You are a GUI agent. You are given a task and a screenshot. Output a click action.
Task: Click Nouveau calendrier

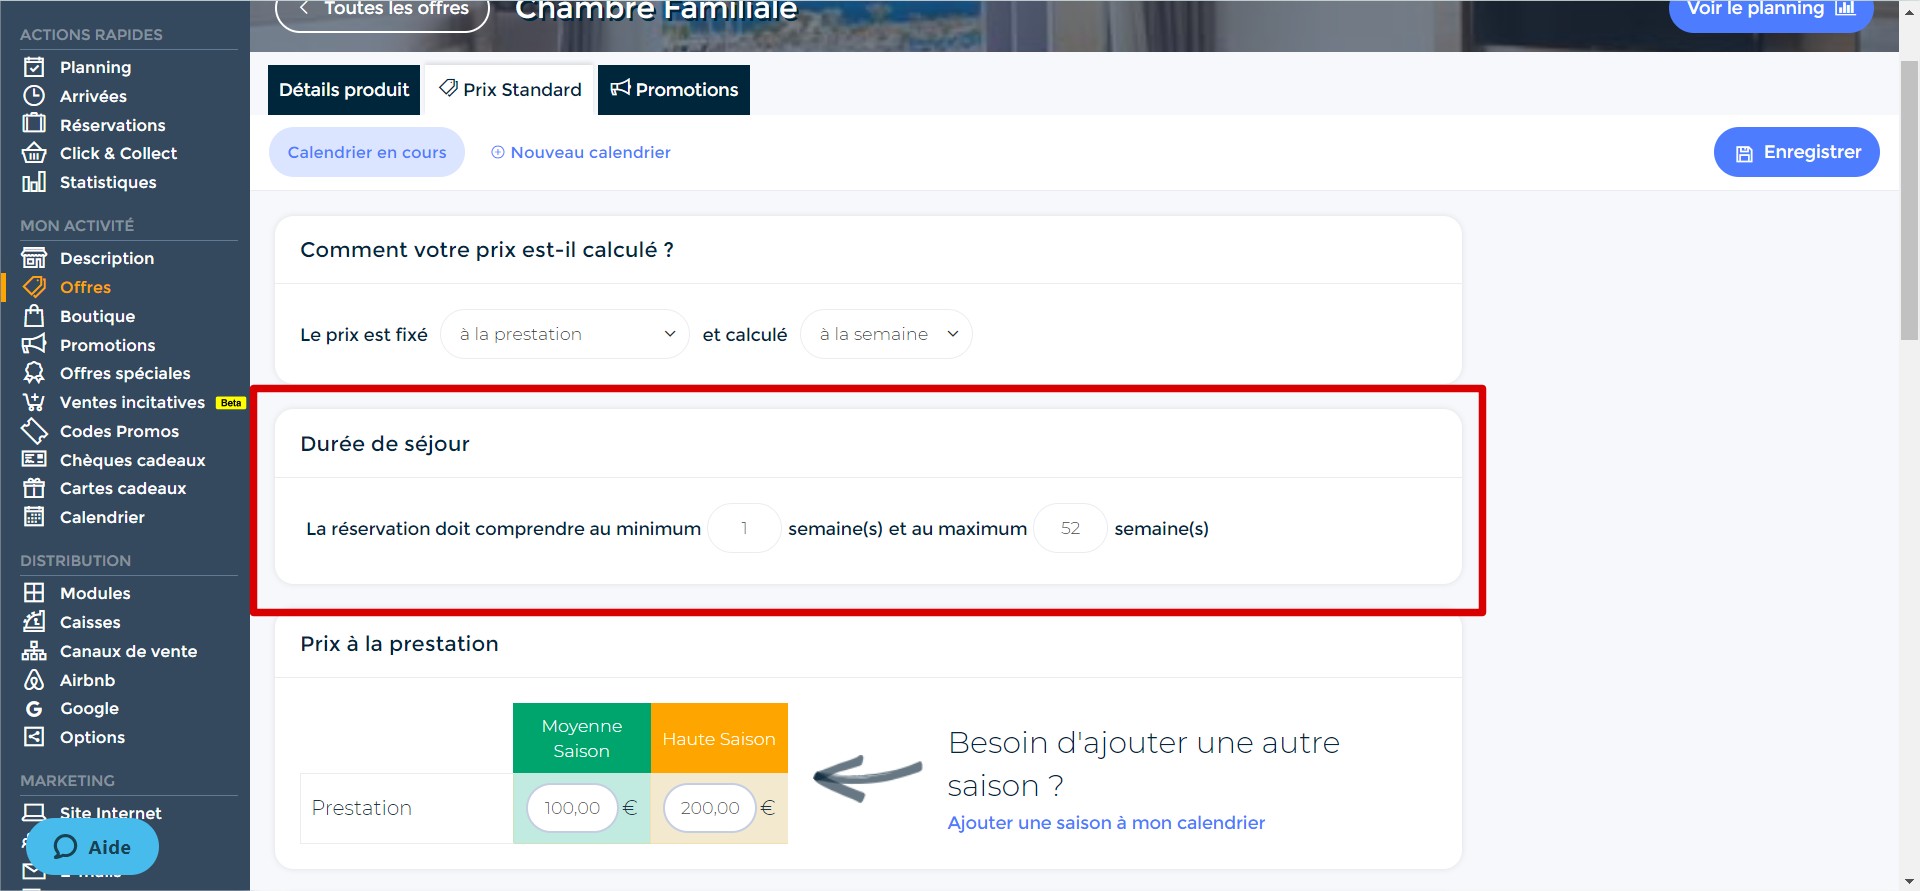click(580, 152)
